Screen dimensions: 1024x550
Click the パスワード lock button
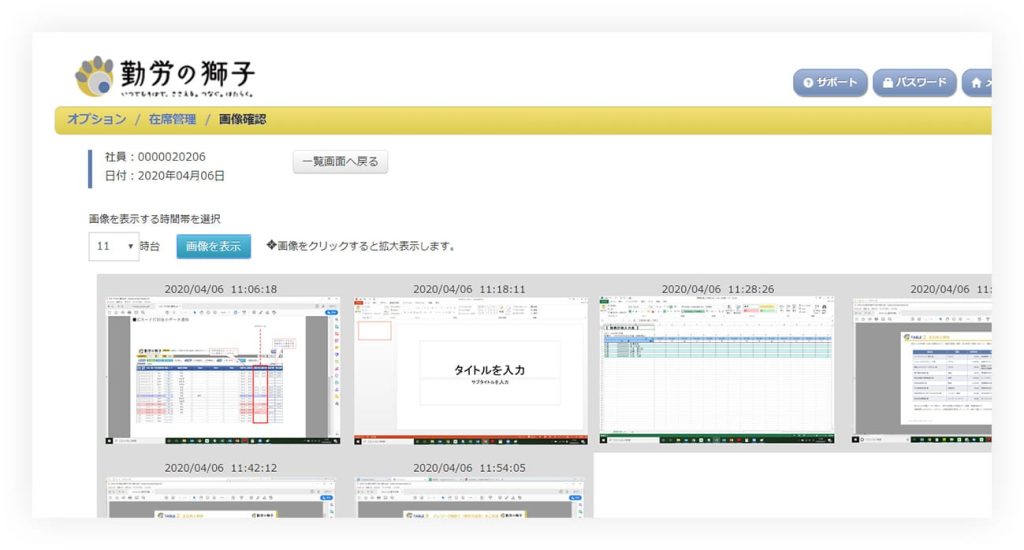(914, 83)
